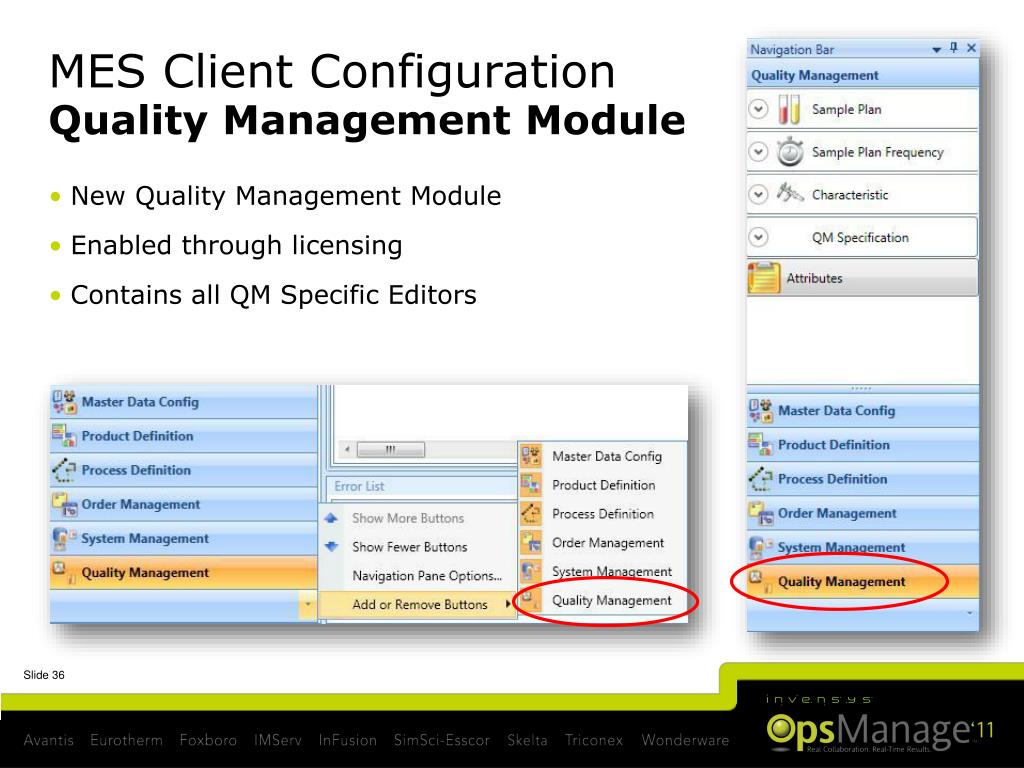Select Quality Management in left pane
Screen dimensions: 1024x768
pyautogui.click(x=184, y=572)
